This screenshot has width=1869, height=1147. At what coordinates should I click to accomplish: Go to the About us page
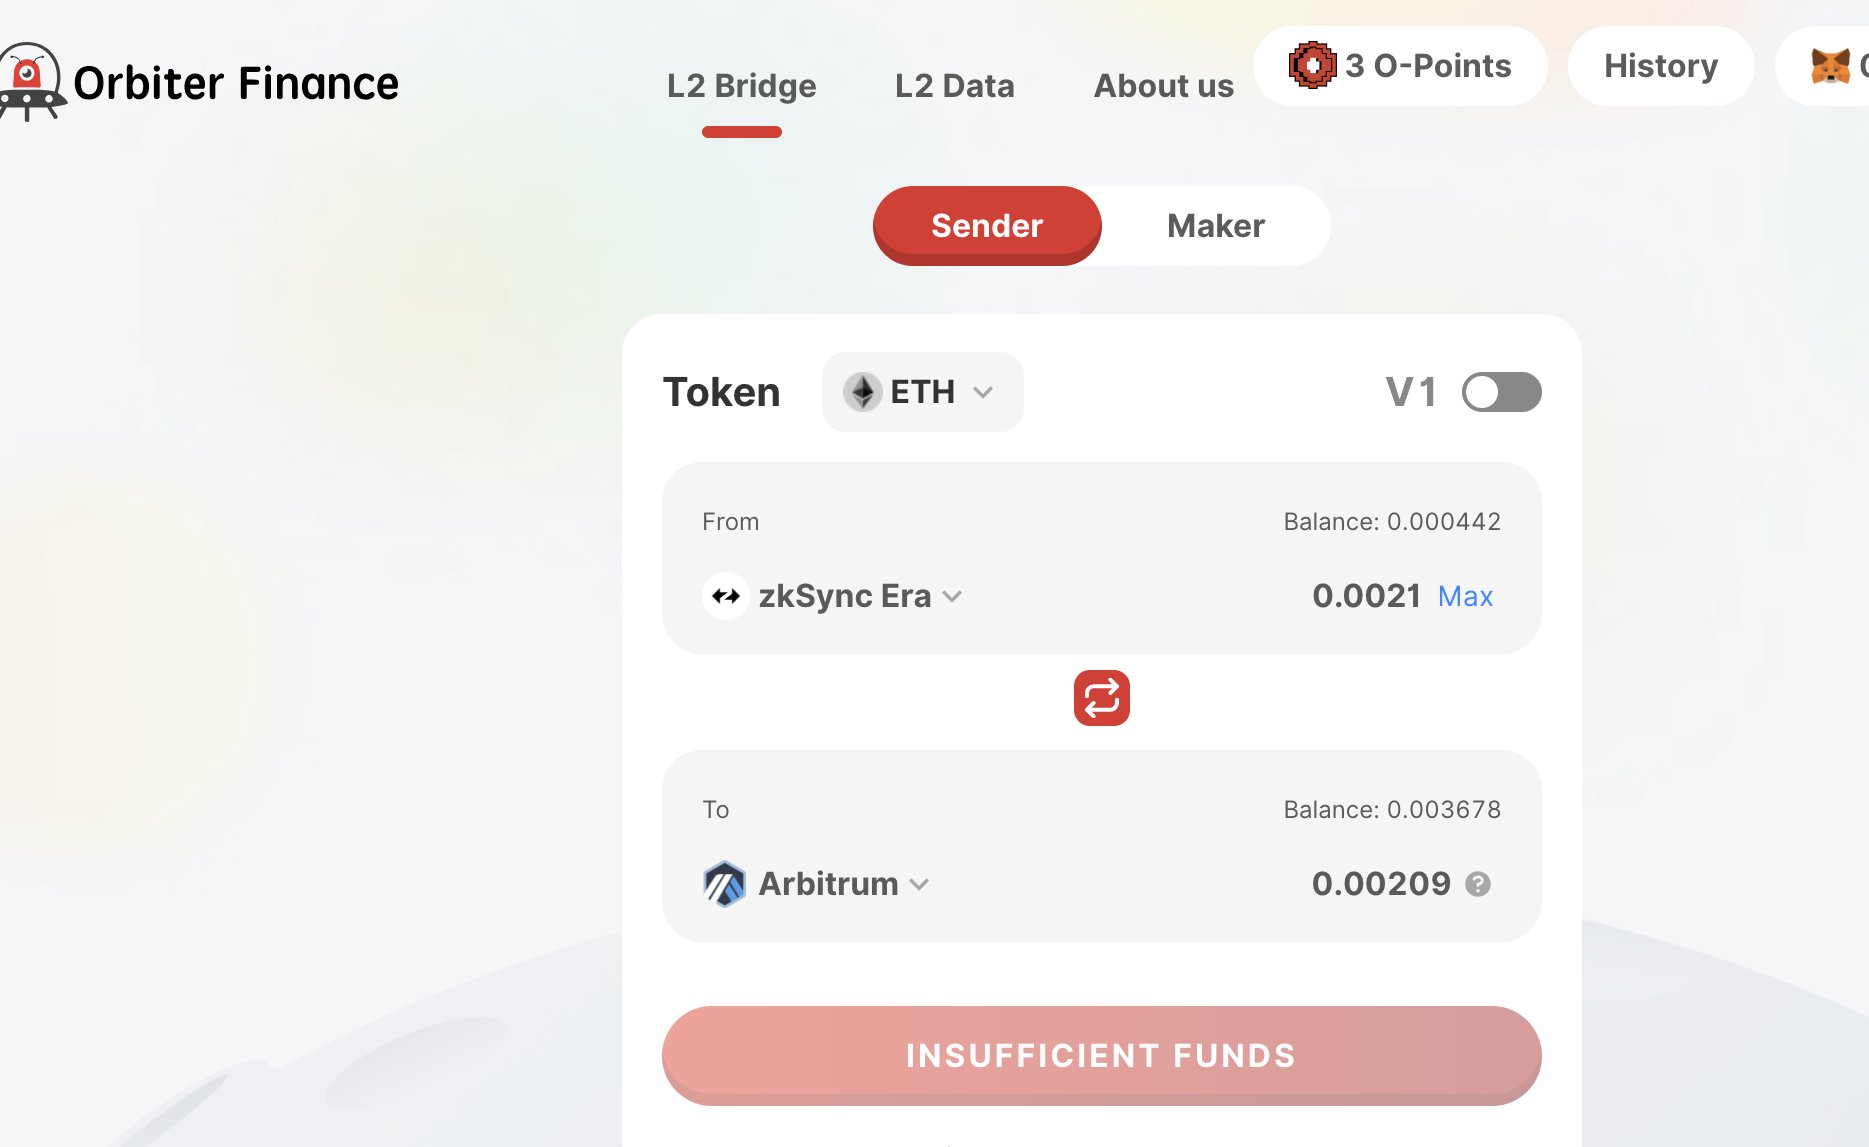tap(1163, 86)
